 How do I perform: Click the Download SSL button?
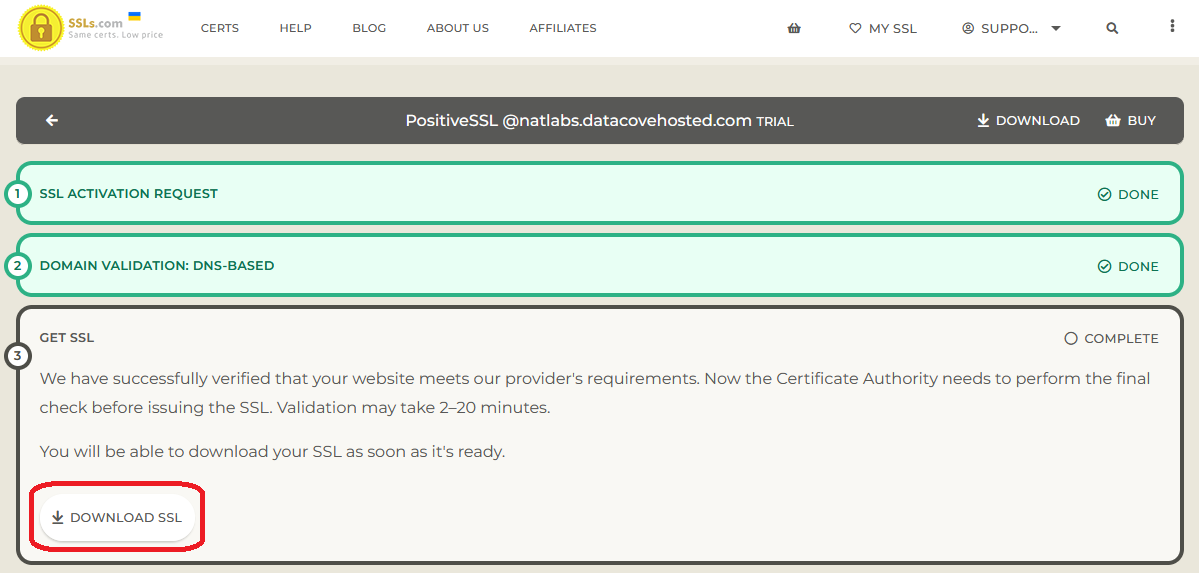click(117, 518)
